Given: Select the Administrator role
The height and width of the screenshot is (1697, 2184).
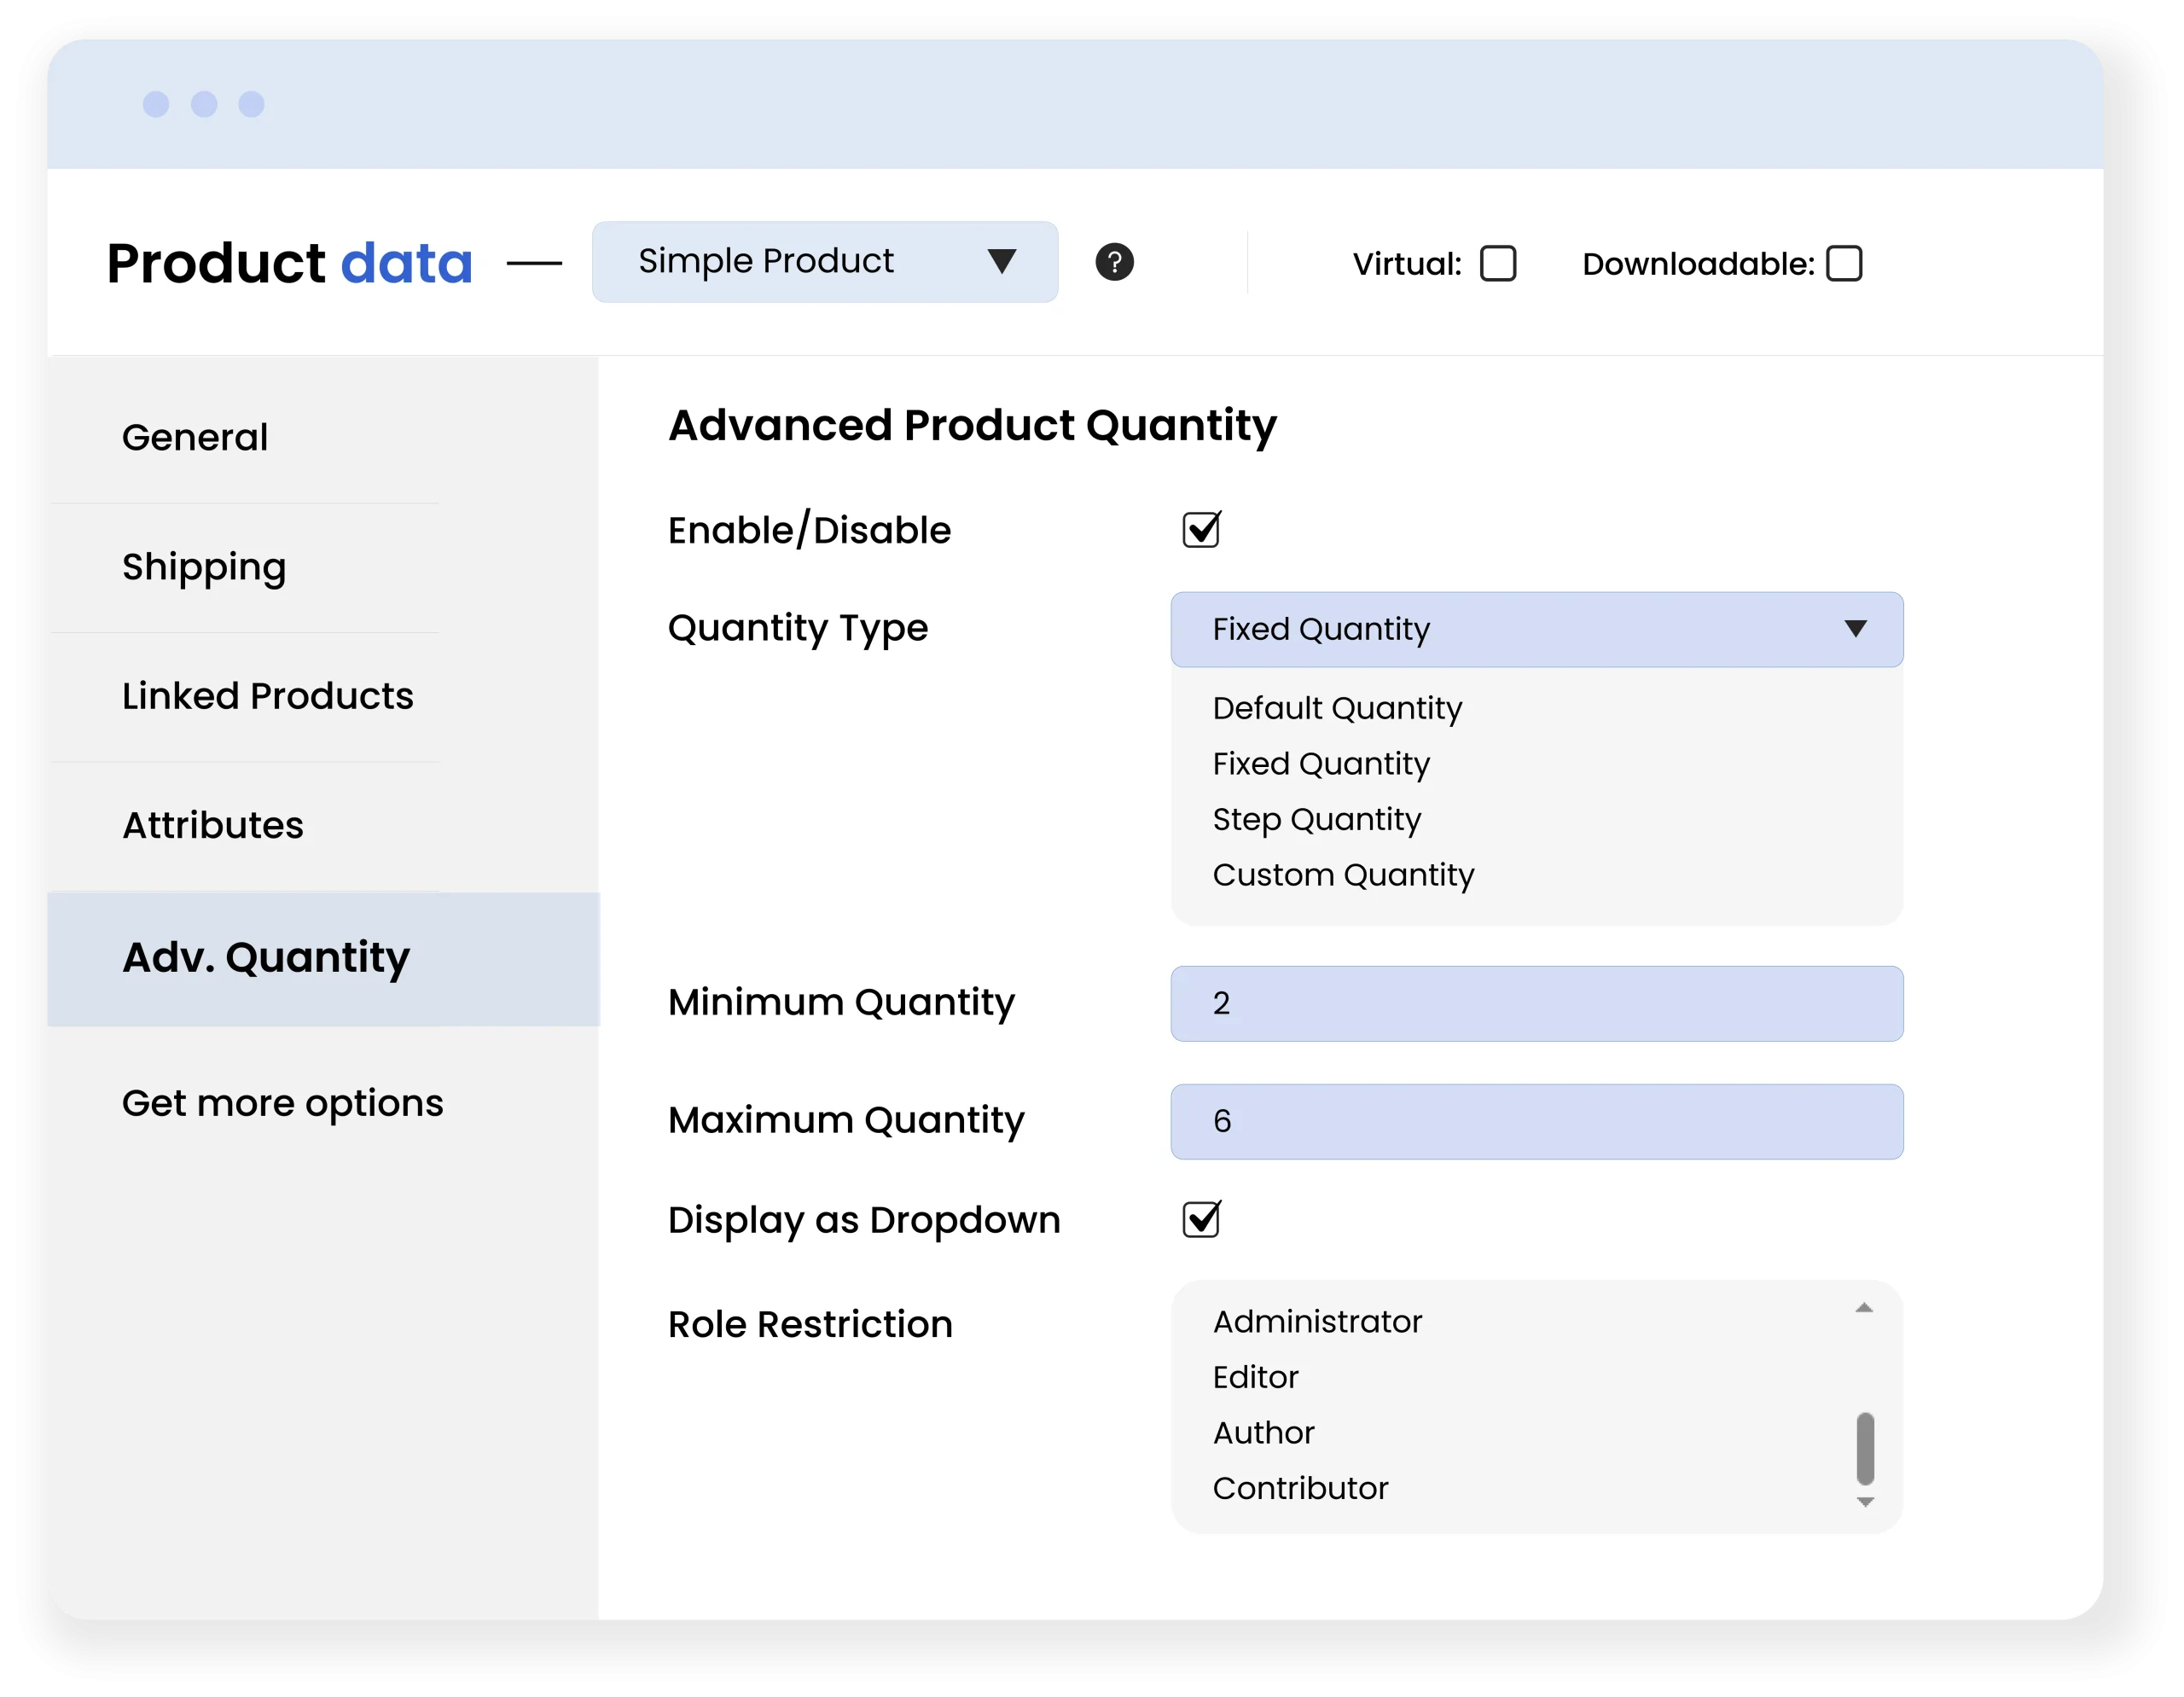Looking at the screenshot, I should pos(1317,1322).
